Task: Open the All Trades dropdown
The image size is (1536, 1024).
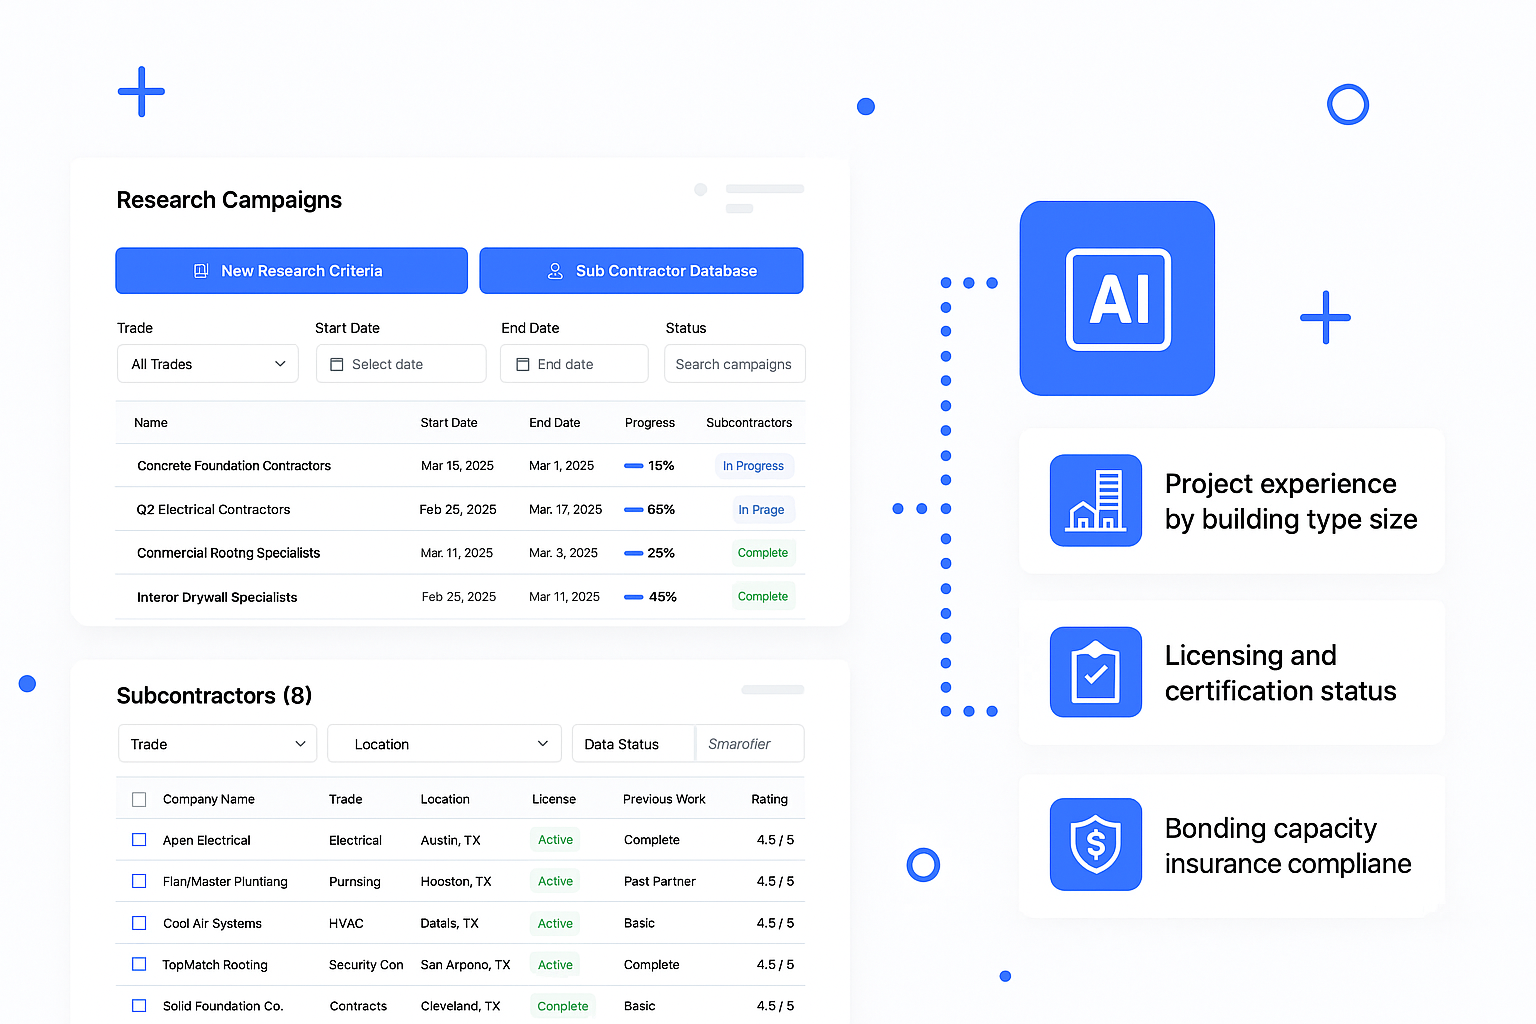Action: pos(207,364)
